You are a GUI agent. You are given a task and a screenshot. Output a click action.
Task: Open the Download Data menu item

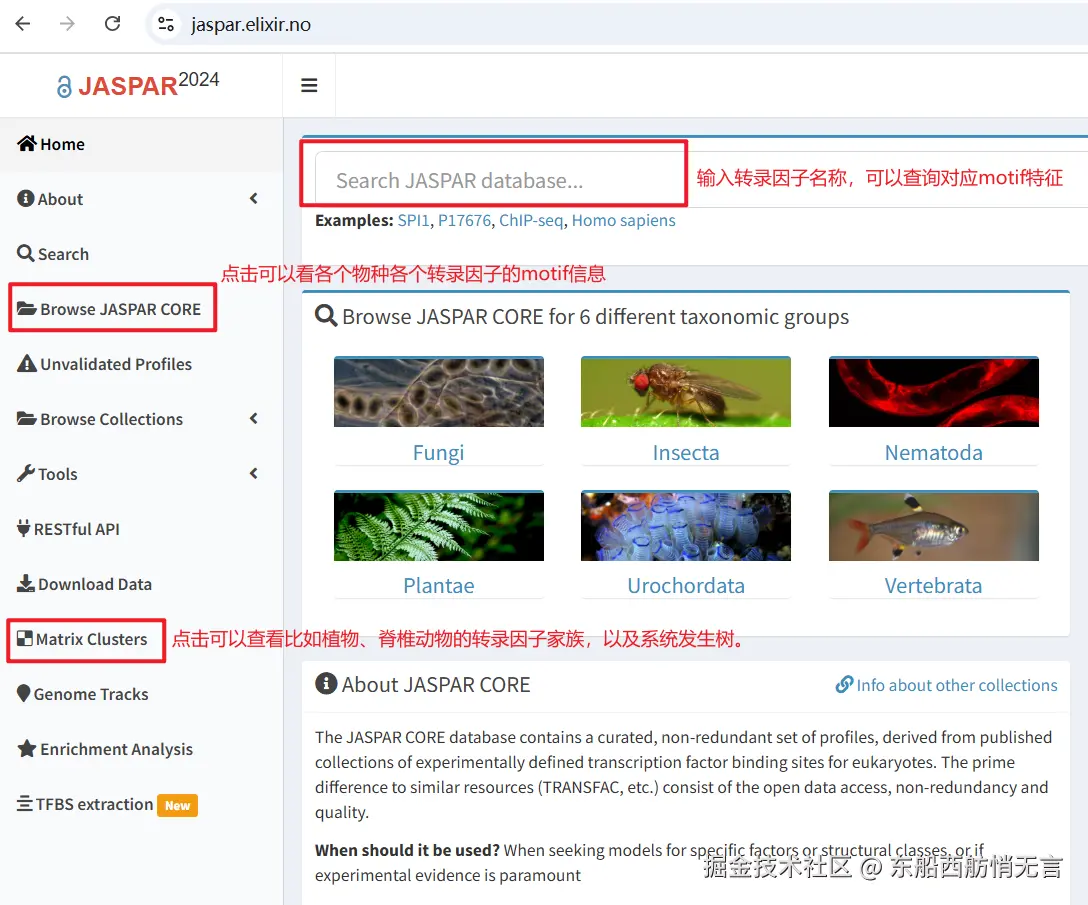[x=142, y=584]
